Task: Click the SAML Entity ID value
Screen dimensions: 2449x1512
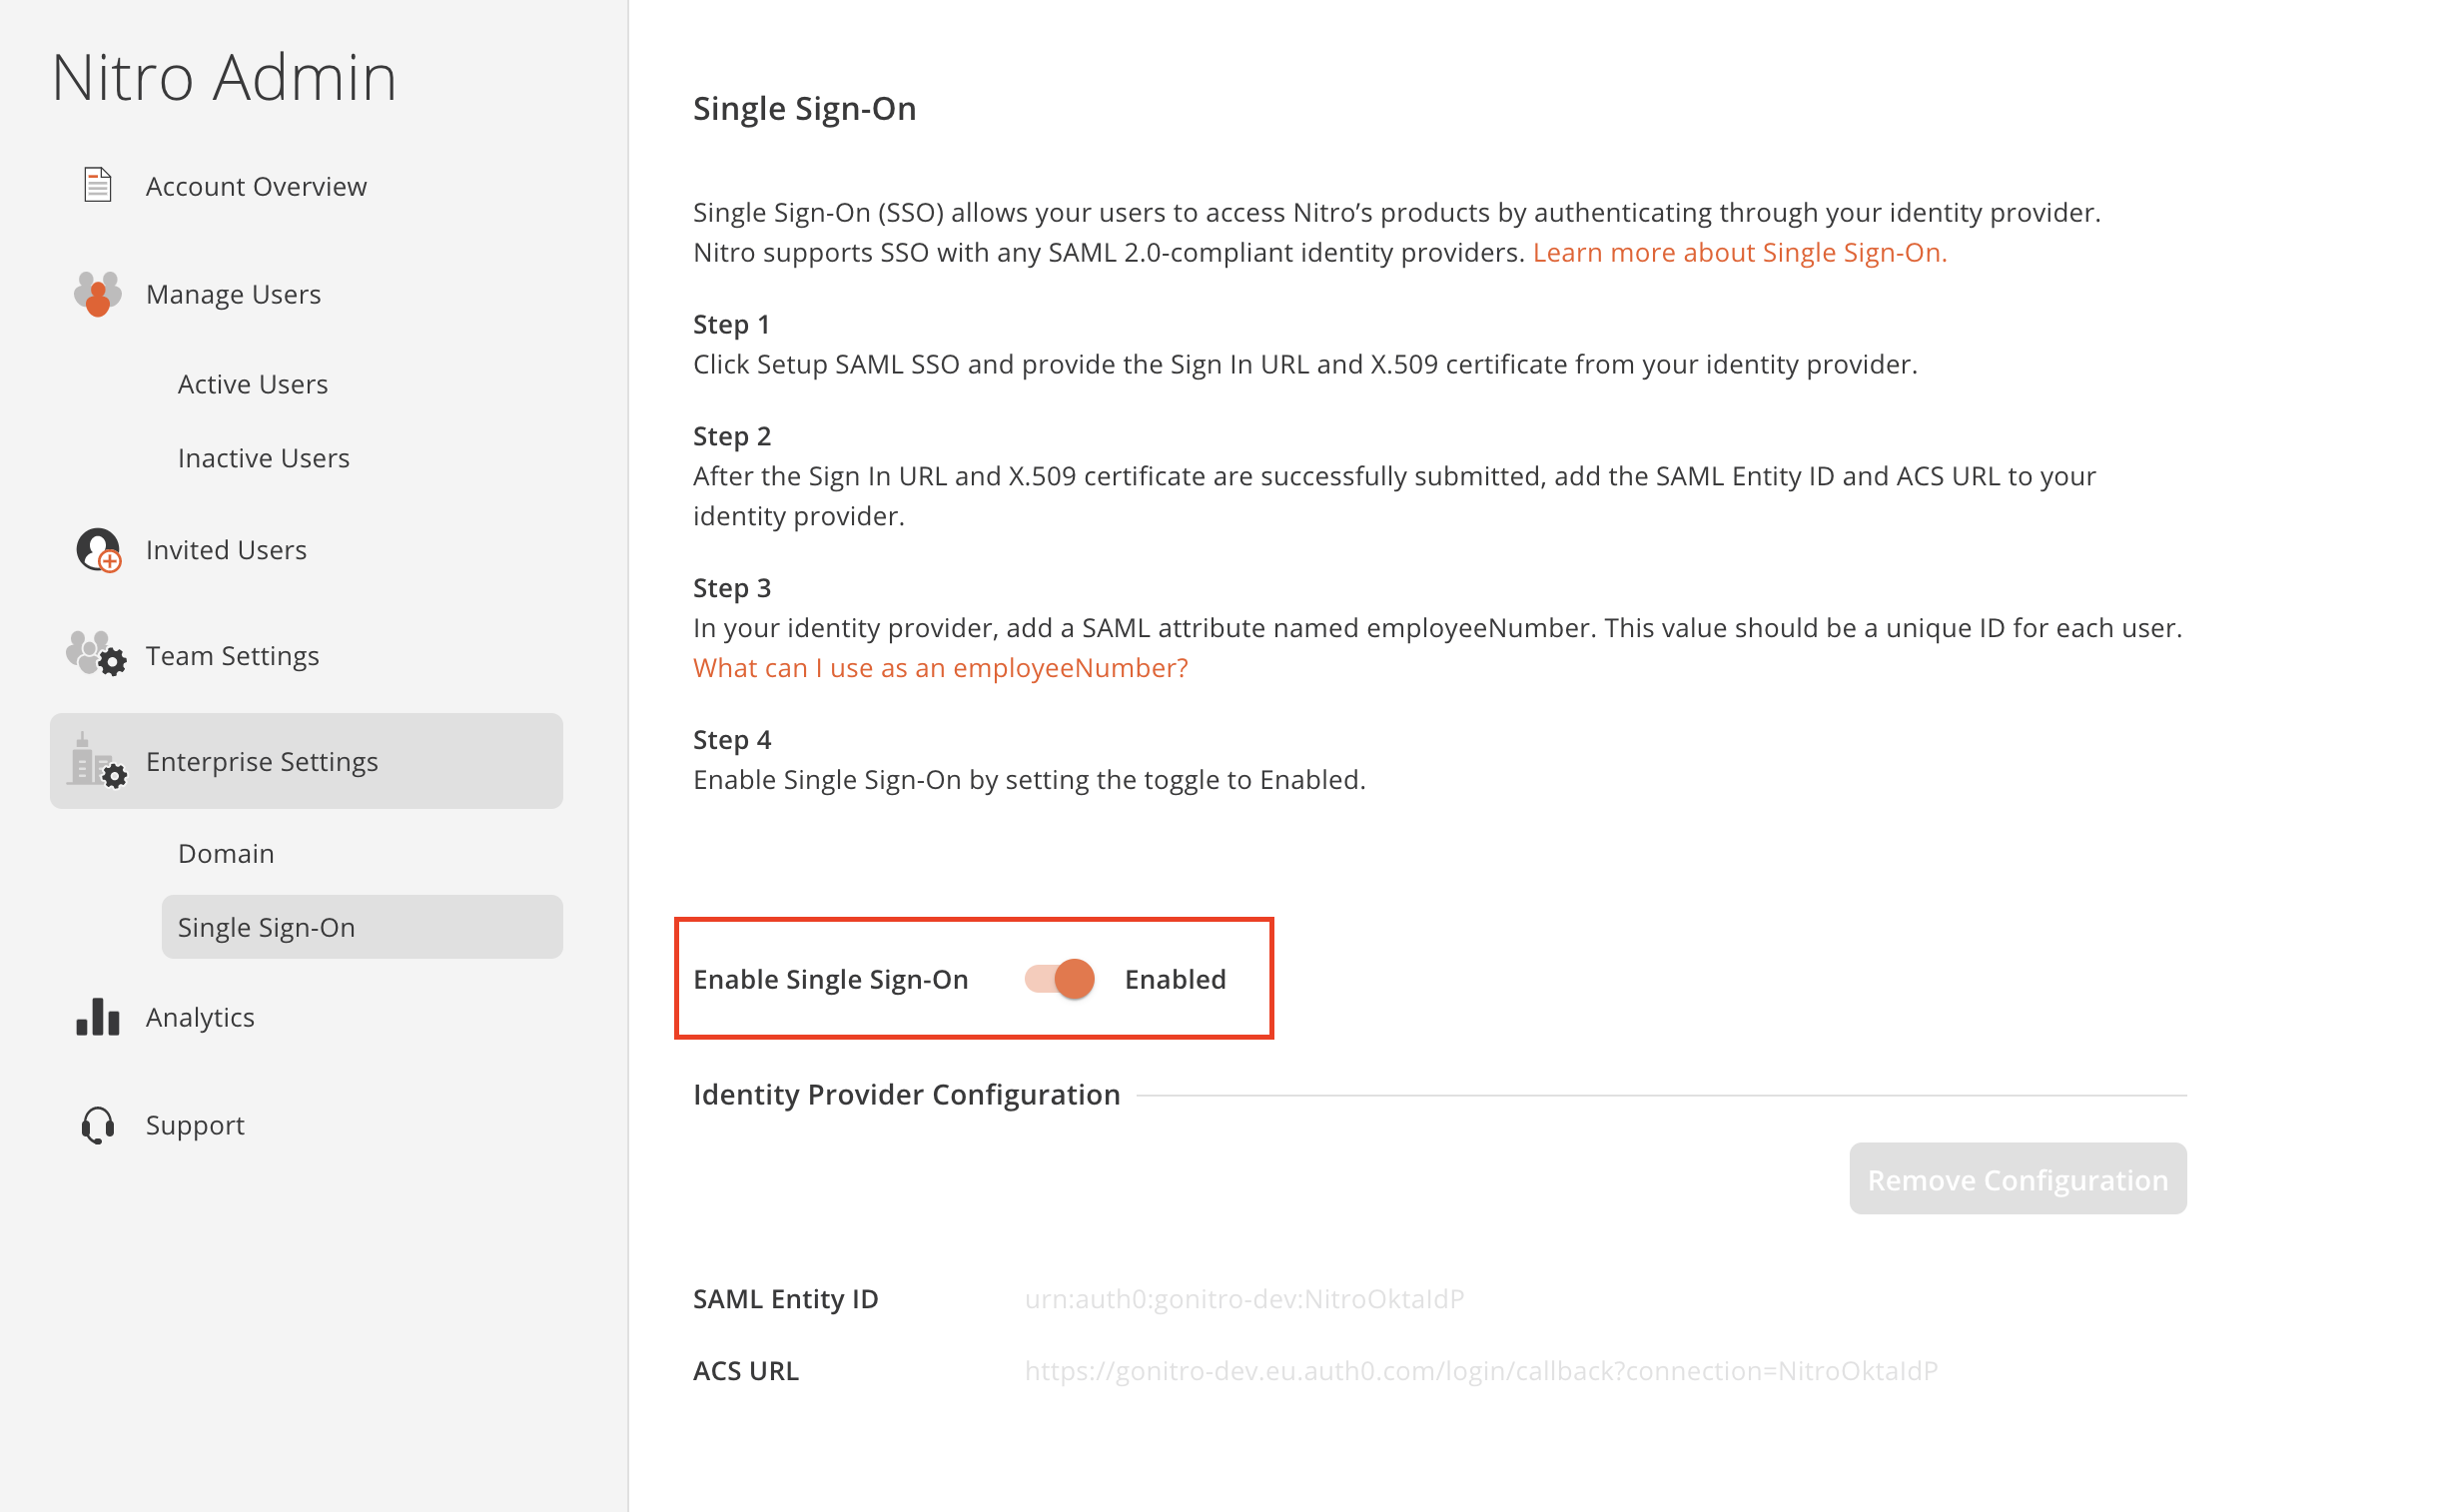Action: pyautogui.click(x=1244, y=1299)
